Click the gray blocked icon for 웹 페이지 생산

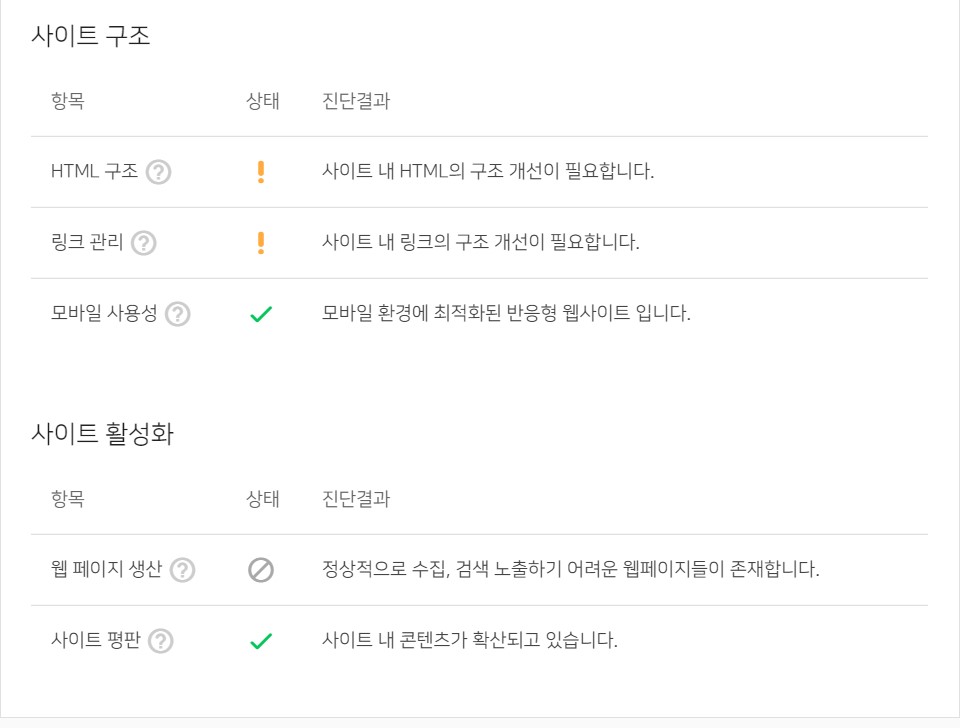coord(260,570)
